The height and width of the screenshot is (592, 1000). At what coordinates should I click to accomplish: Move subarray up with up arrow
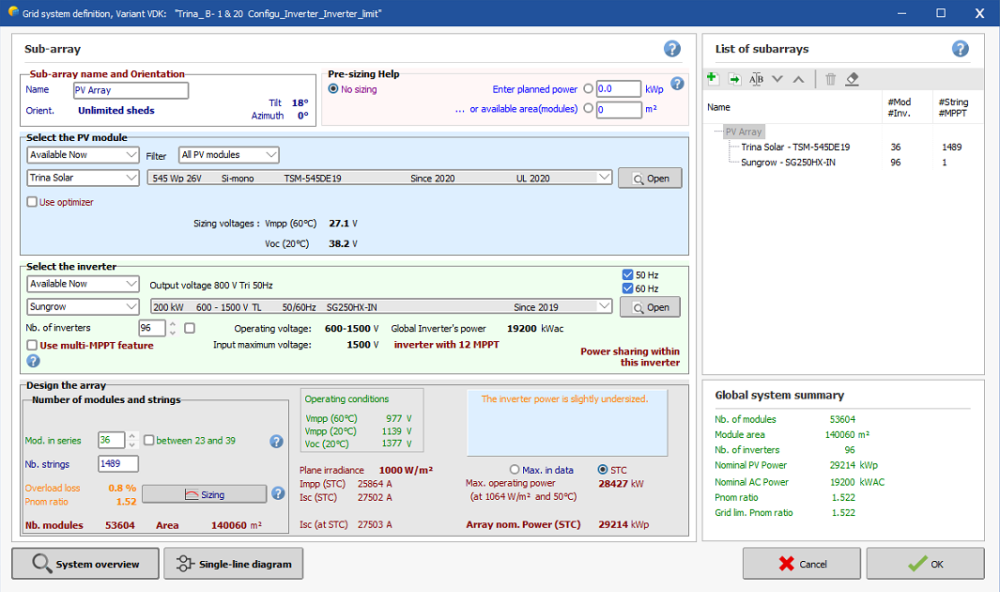798,79
